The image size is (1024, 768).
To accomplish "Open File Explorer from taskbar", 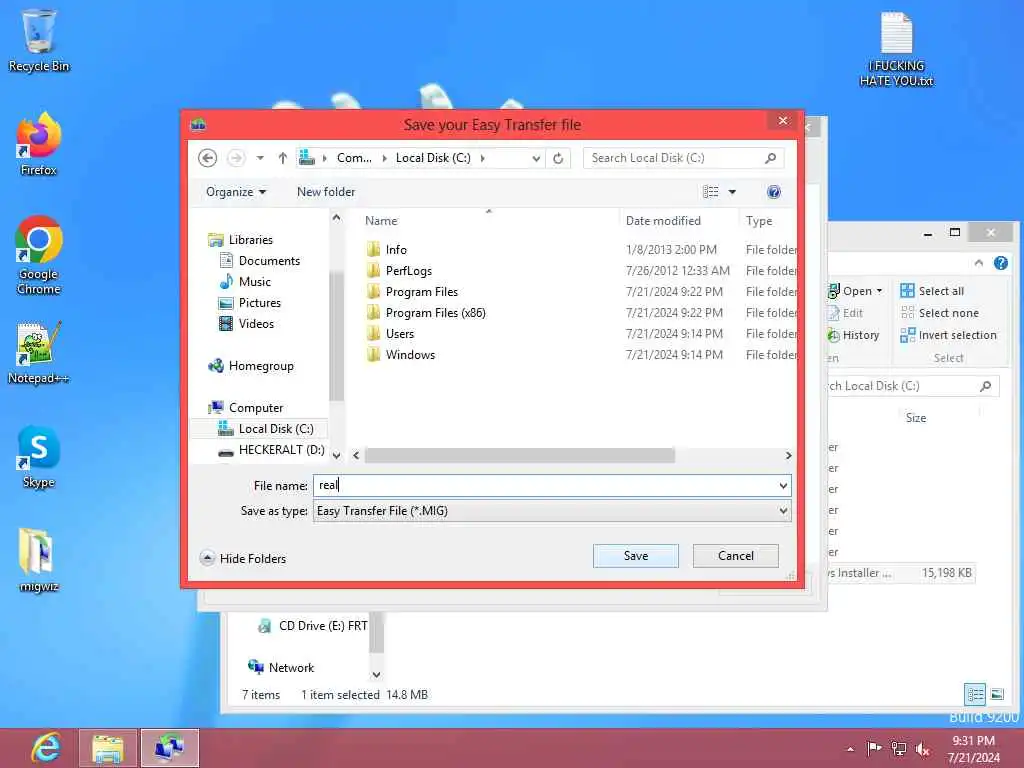I will [x=108, y=748].
